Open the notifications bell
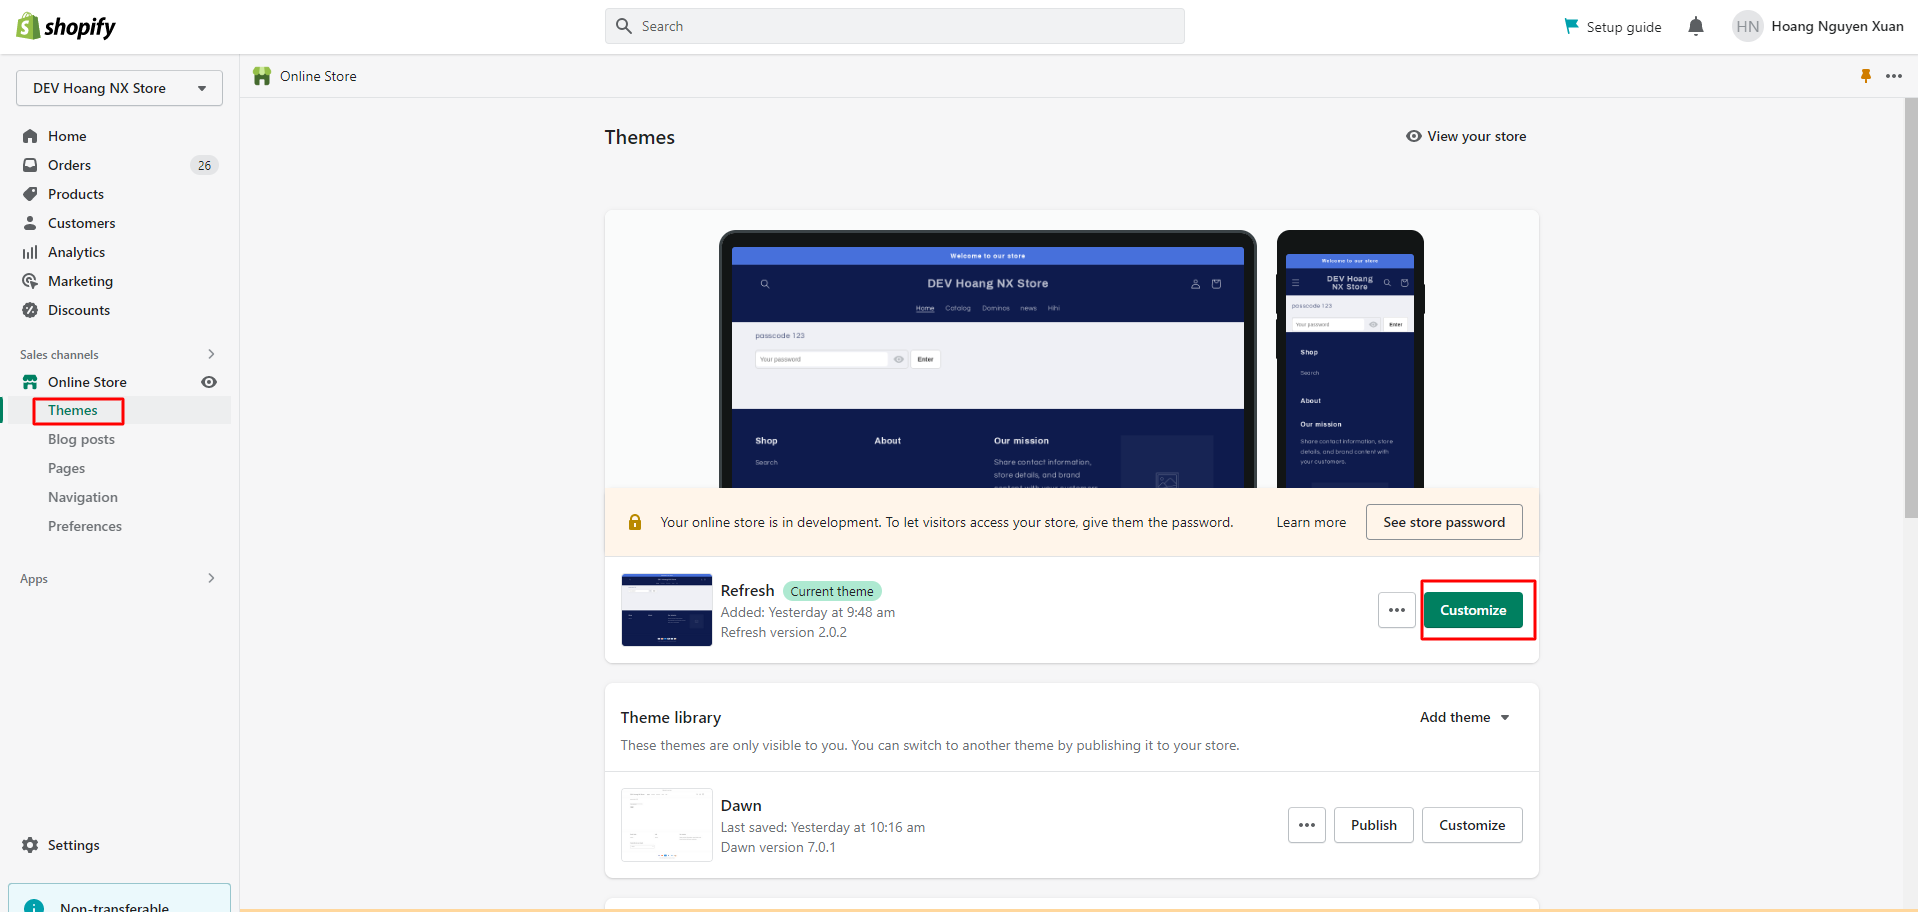 1696,27
